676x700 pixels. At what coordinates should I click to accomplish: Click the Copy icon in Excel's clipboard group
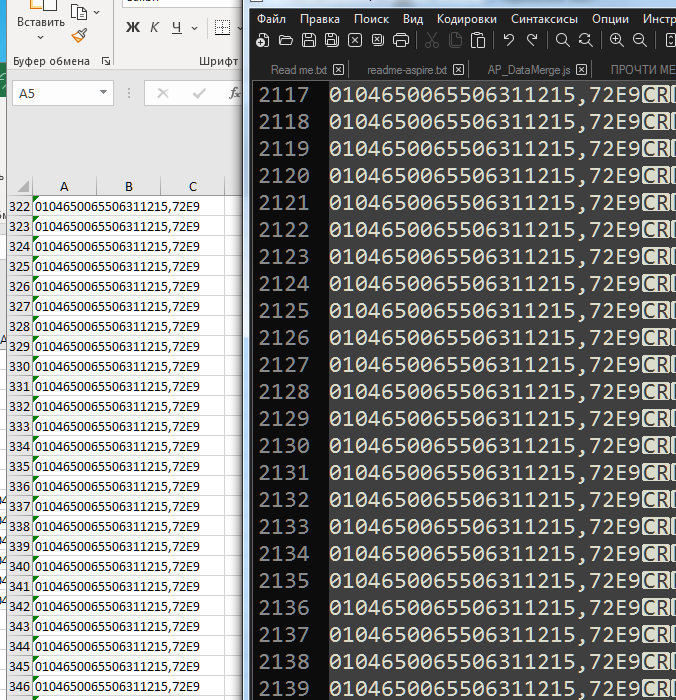coord(79,12)
